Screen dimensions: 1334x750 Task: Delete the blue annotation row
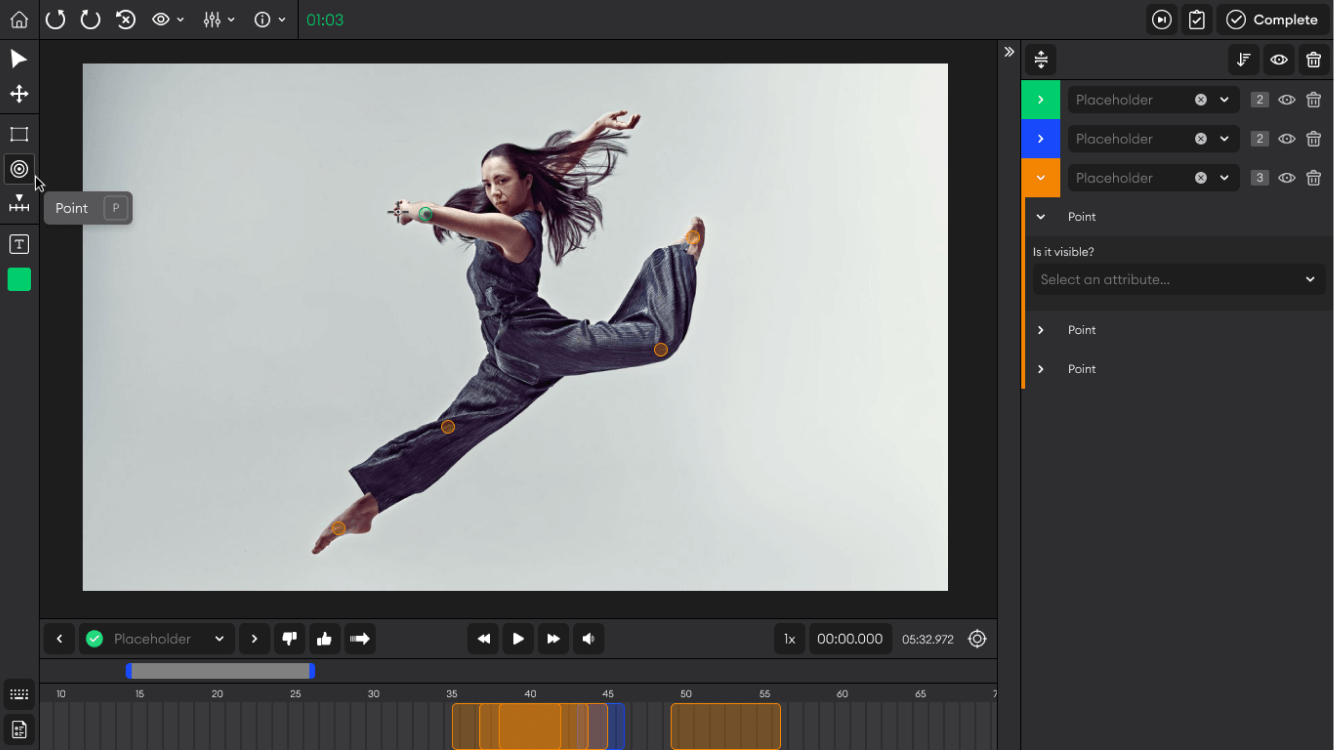coord(1314,139)
